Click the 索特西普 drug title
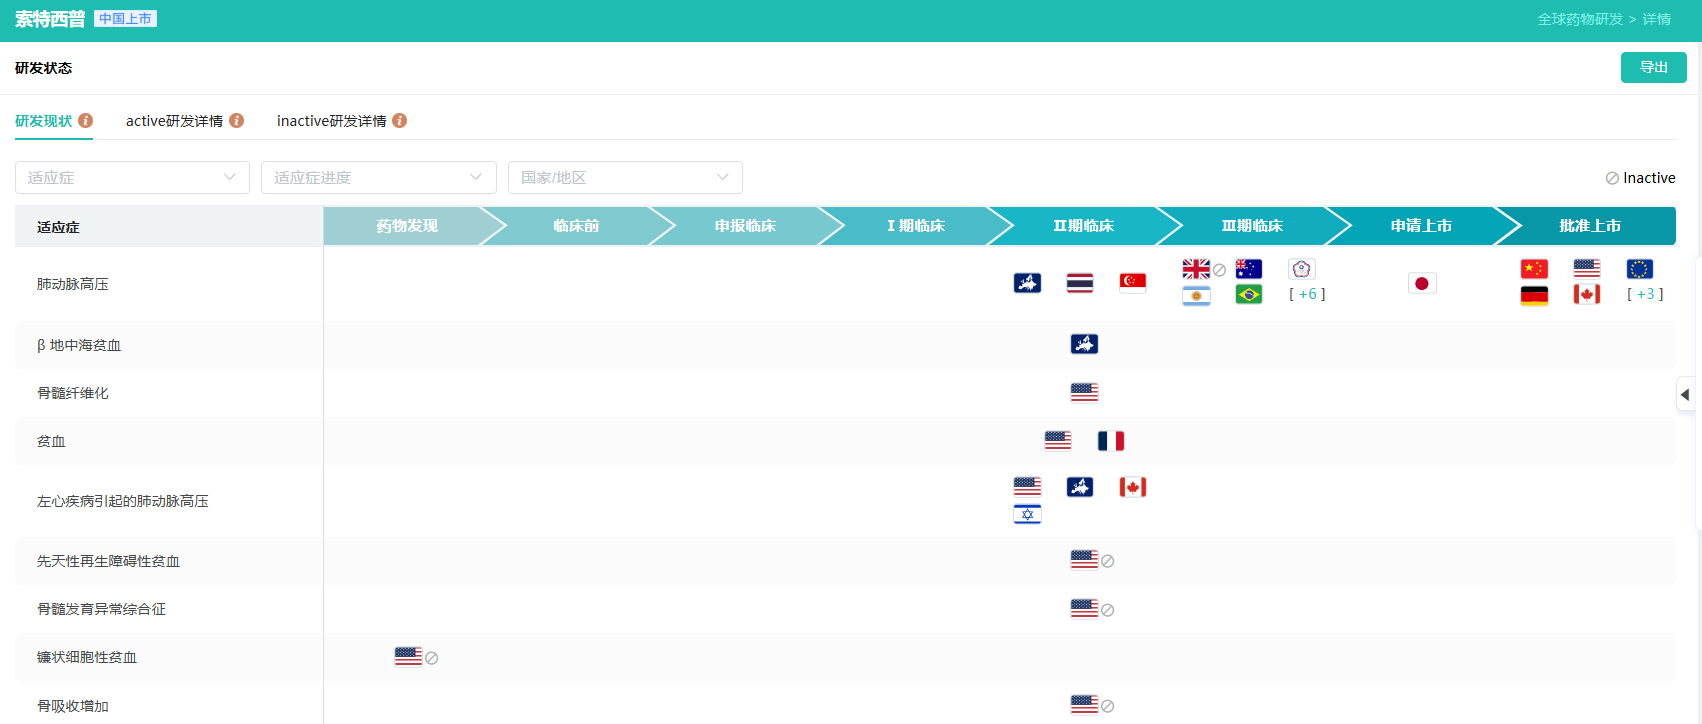The image size is (1702, 724). click(x=50, y=19)
